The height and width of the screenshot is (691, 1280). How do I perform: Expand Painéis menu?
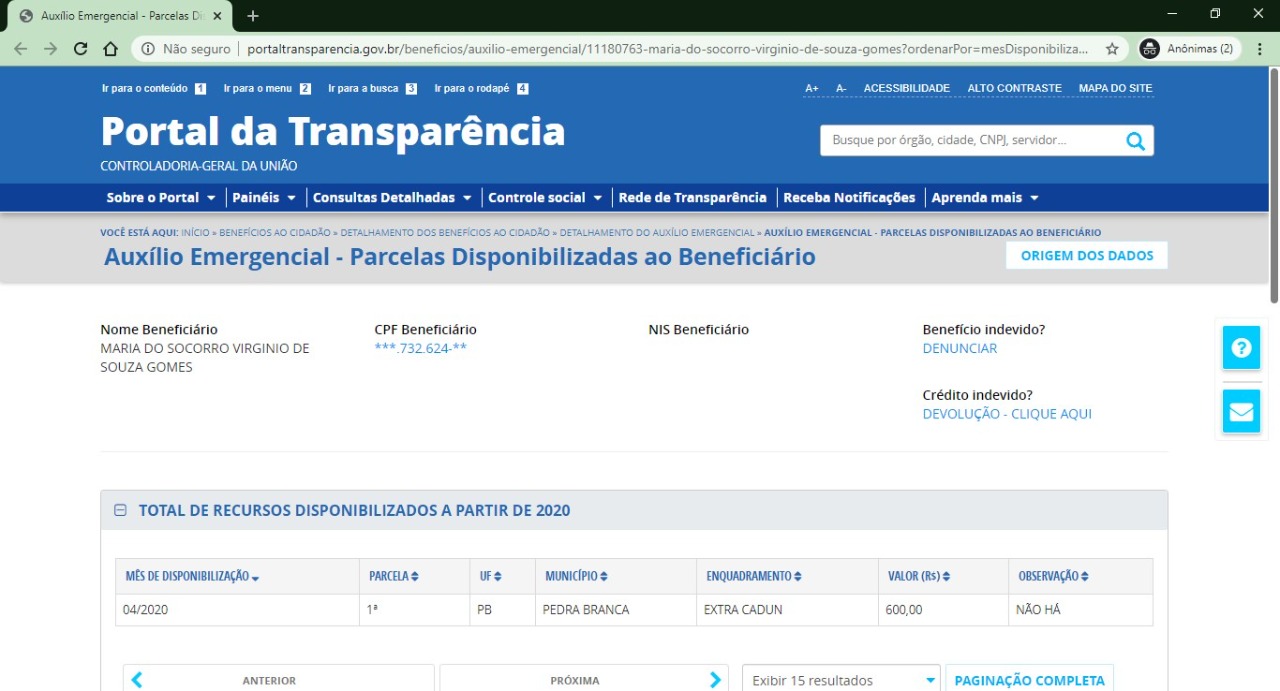264,198
